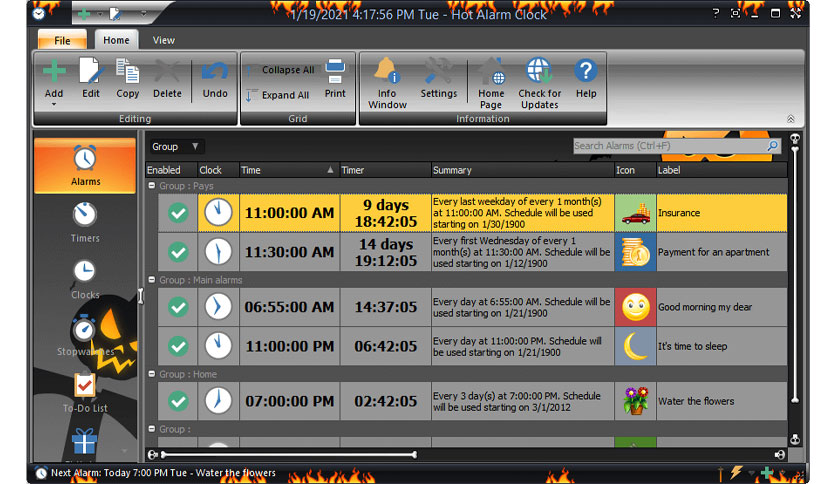Image resolution: width=836 pixels, height=484 pixels.
Task: Collapse the Group : Pays section
Action: (152, 185)
